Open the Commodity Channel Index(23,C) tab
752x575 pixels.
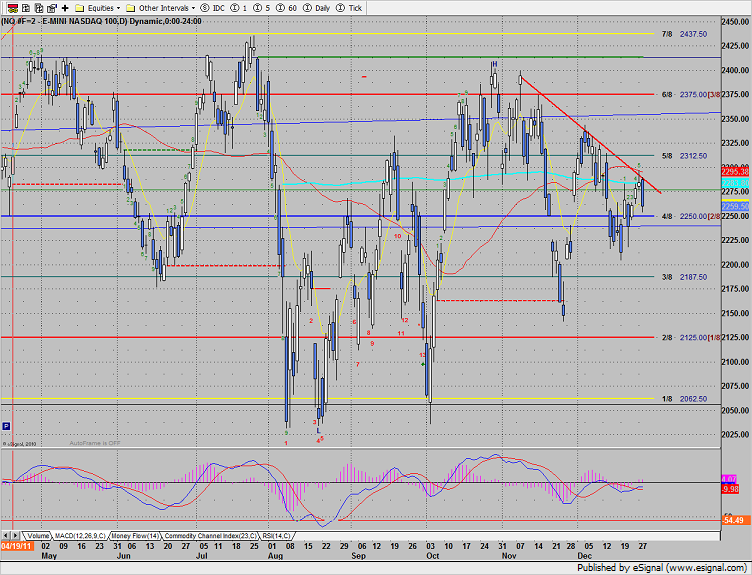point(209,536)
